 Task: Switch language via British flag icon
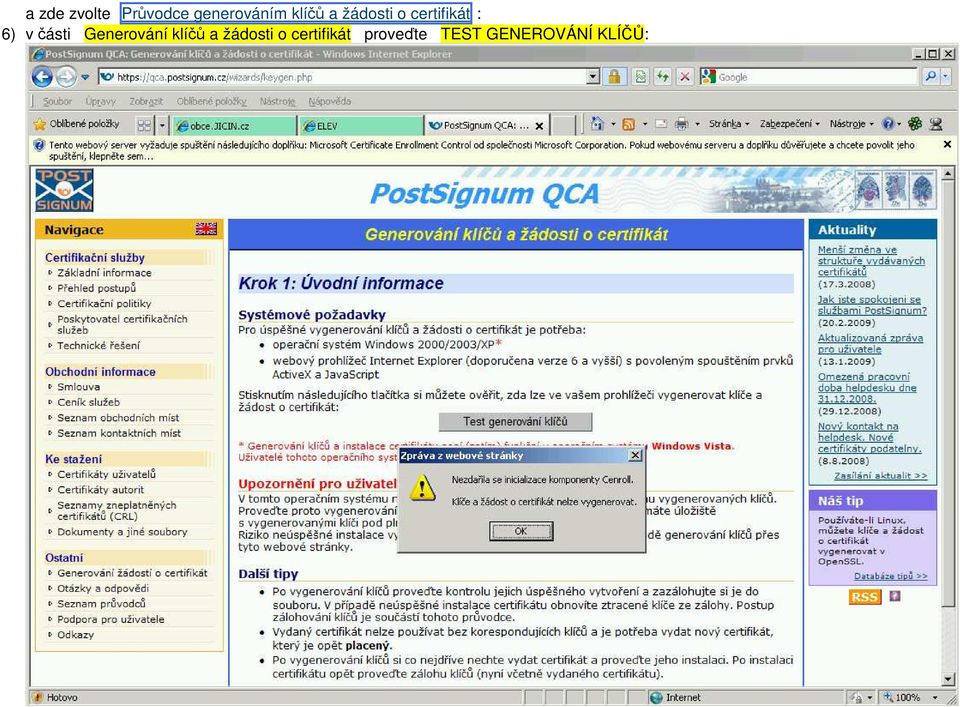point(206,229)
